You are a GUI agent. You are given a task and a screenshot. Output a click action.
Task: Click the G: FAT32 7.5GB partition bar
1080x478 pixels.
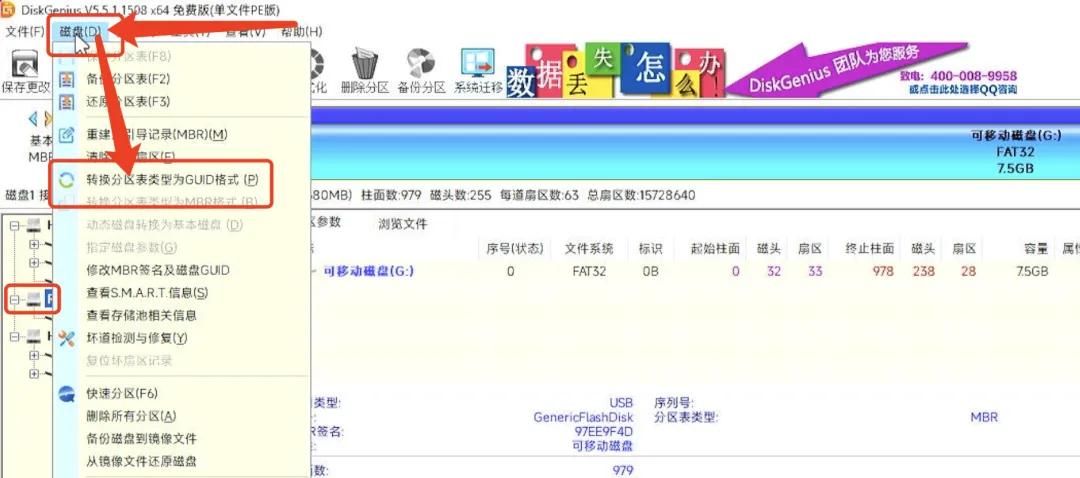pyautogui.click(x=694, y=143)
